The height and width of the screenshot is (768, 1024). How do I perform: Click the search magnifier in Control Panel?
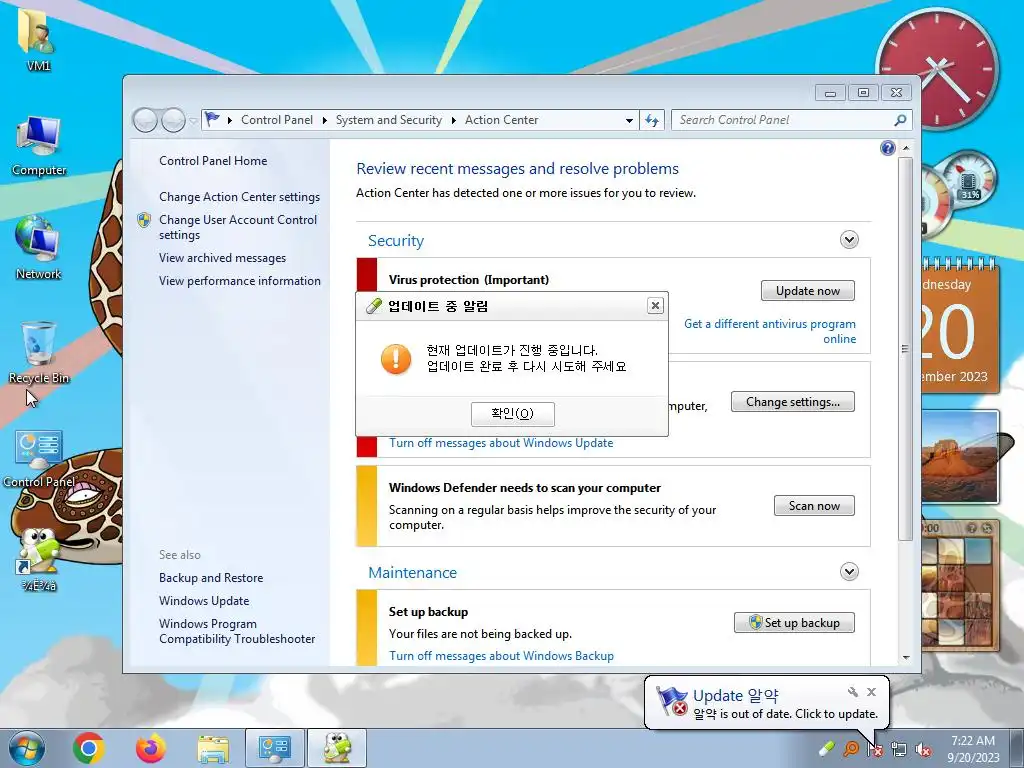point(900,120)
